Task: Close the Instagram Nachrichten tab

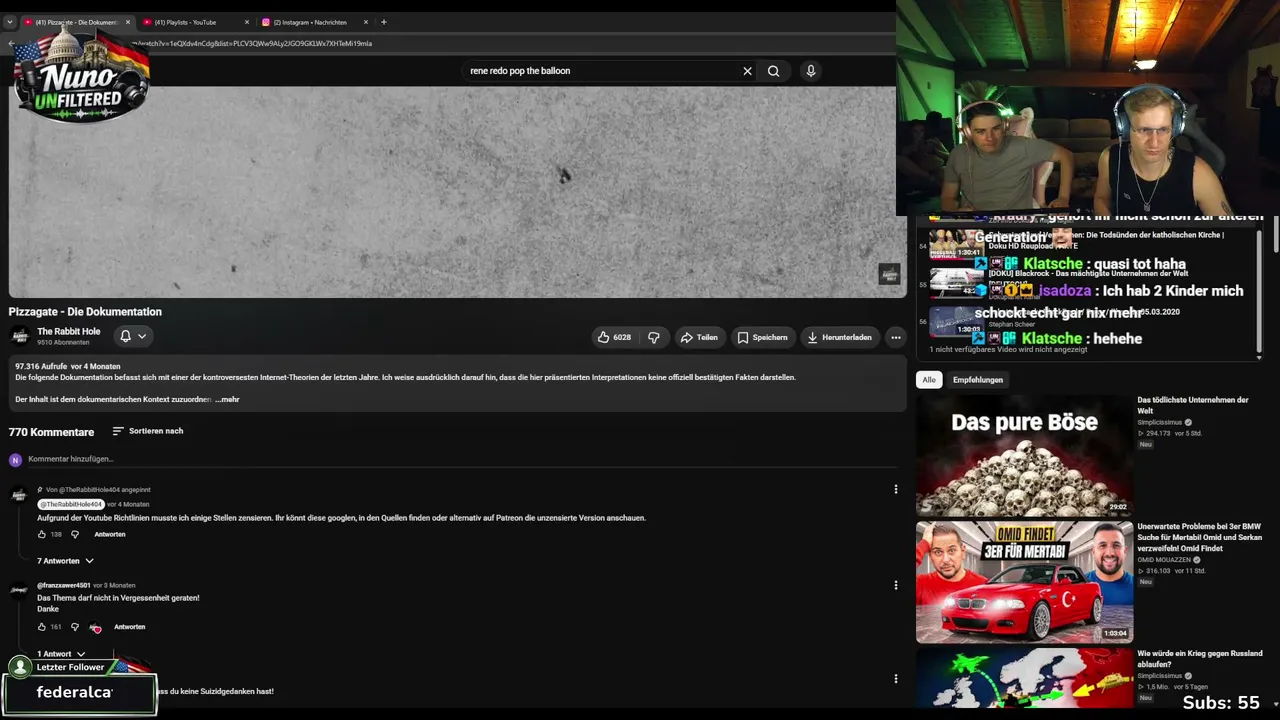Action: [366, 22]
